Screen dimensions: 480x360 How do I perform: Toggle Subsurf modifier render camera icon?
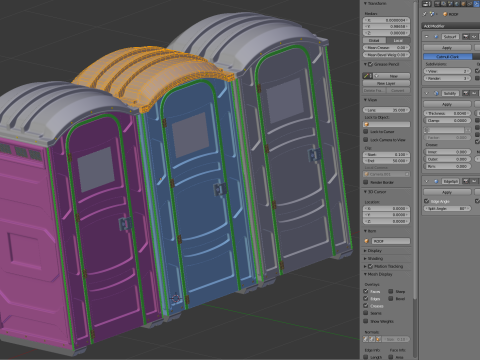click(465, 36)
